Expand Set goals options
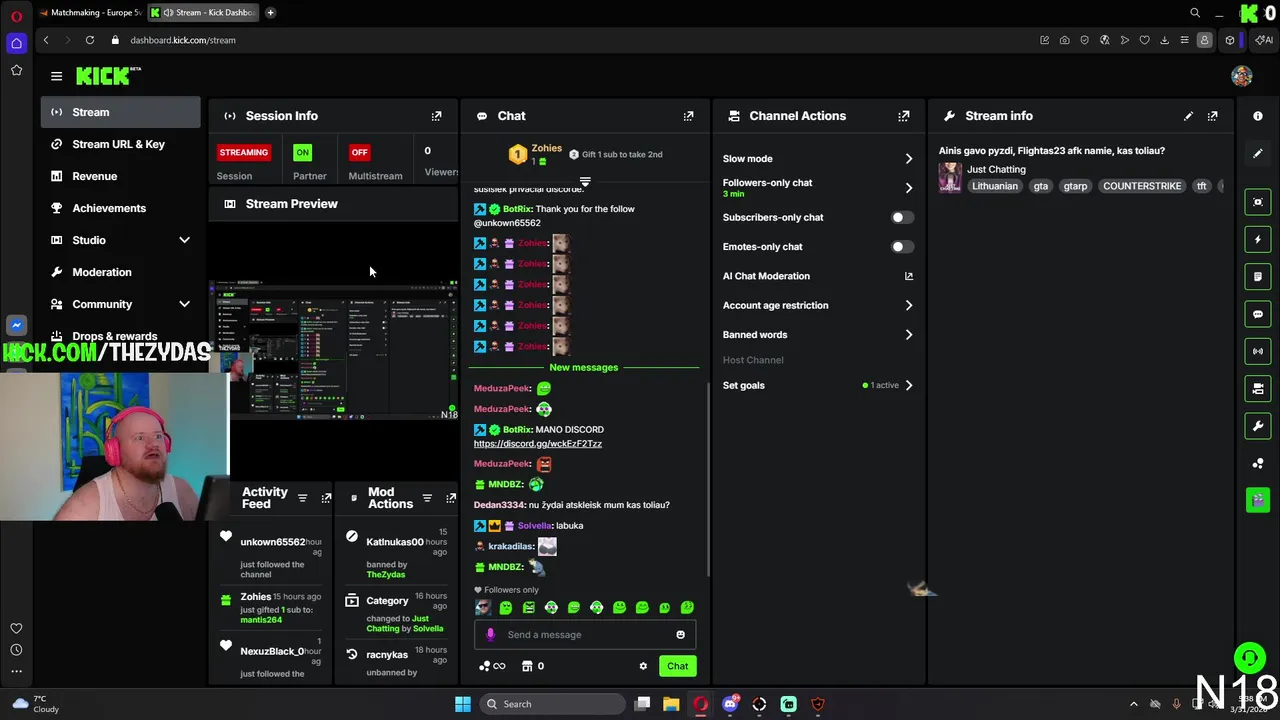 [x=908, y=385]
